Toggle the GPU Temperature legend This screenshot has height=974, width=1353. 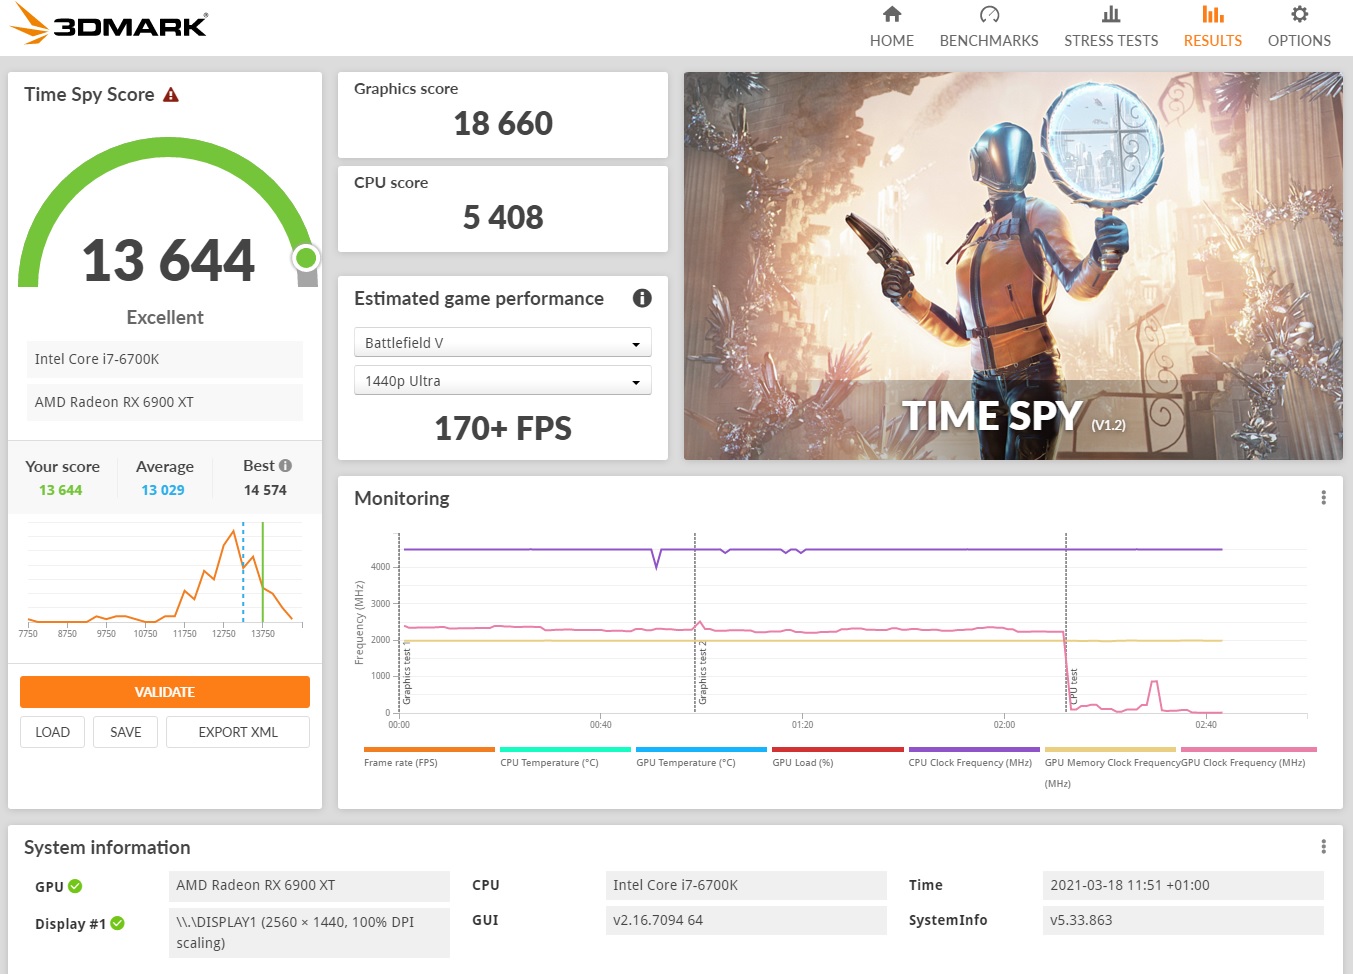click(701, 757)
